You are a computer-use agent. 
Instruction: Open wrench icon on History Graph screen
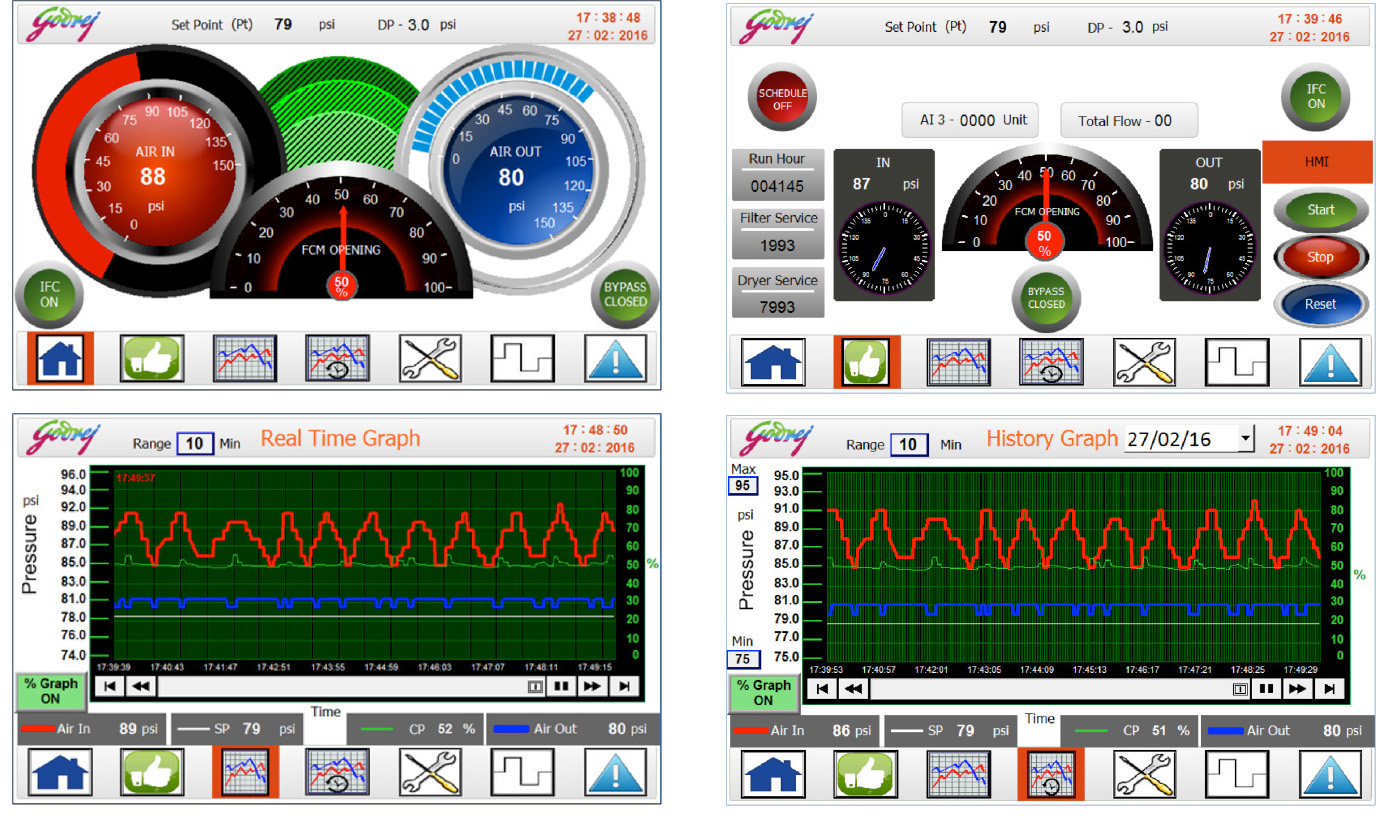(x=1144, y=775)
